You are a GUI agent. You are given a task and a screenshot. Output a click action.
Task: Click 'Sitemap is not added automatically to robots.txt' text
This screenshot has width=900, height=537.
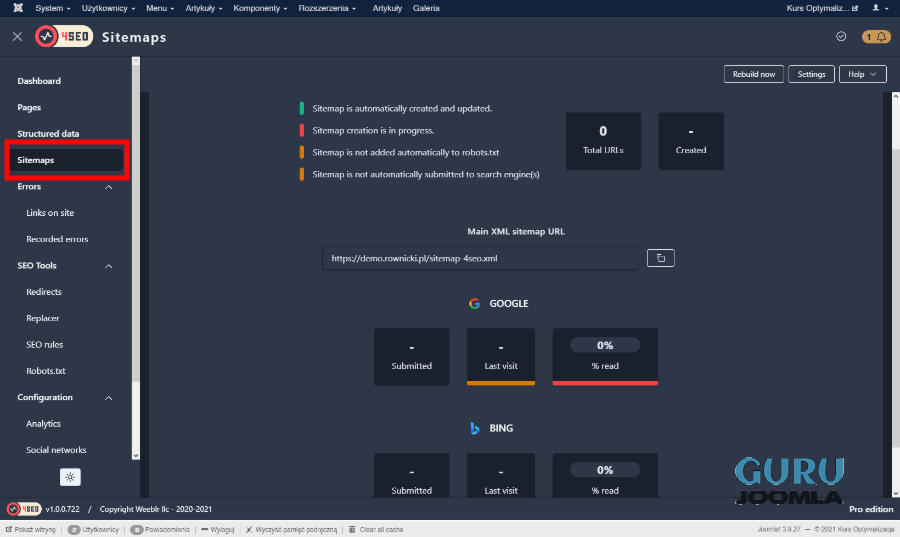point(406,153)
